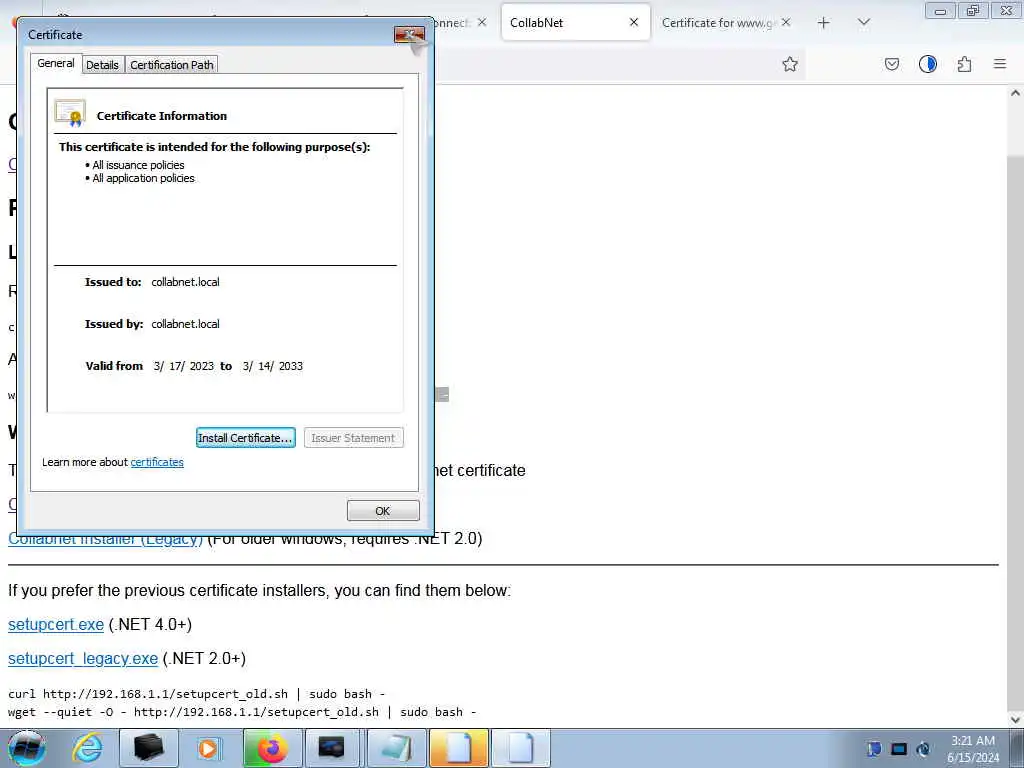This screenshot has height=768, width=1024.
Task: Click the Firefox account shield icon
Action: click(x=928, y=64)
